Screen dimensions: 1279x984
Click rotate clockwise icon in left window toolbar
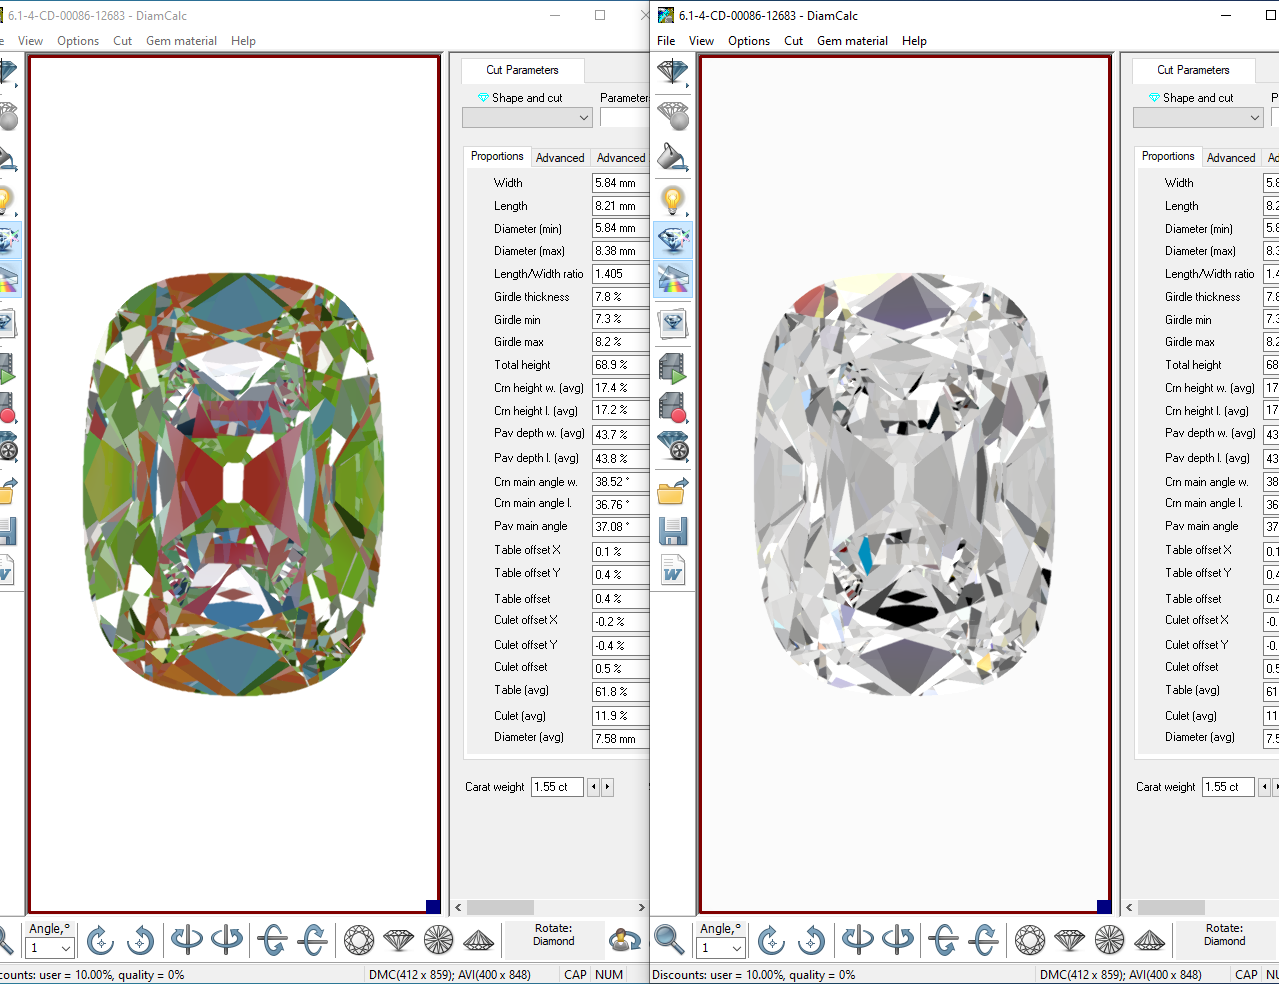coord(100,940)
